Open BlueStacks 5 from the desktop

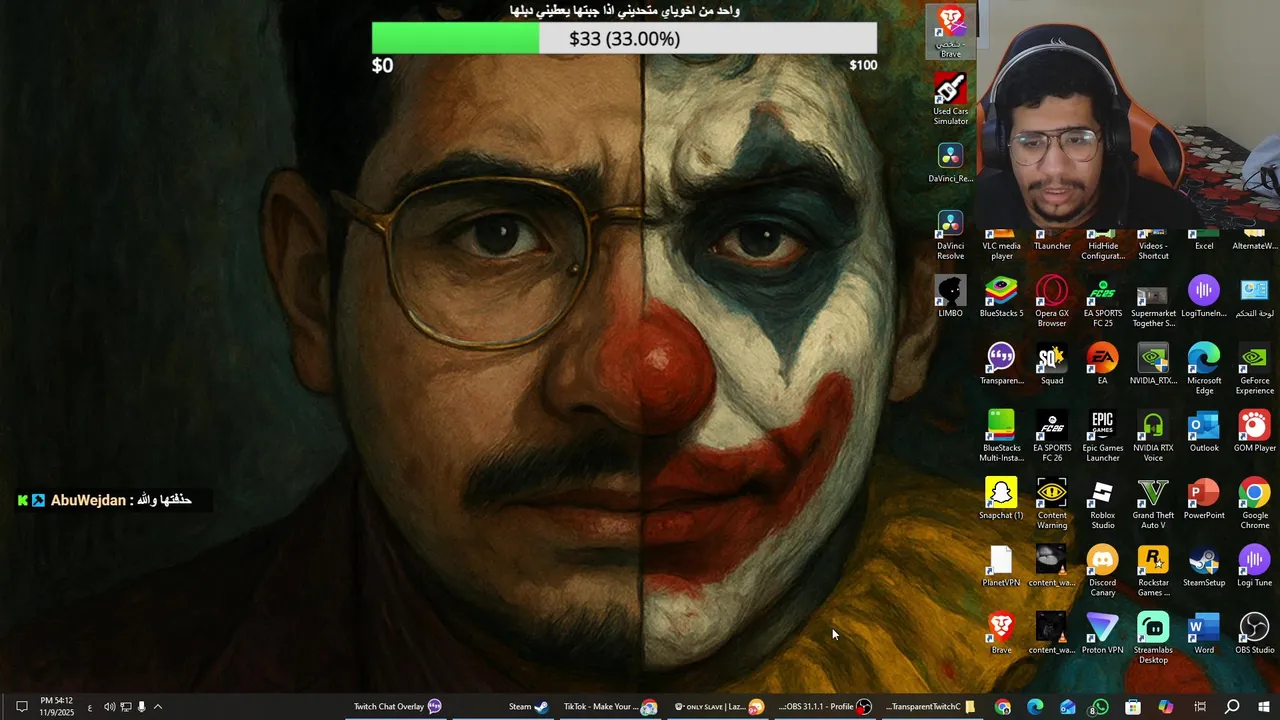click(x=1001, y=298)
